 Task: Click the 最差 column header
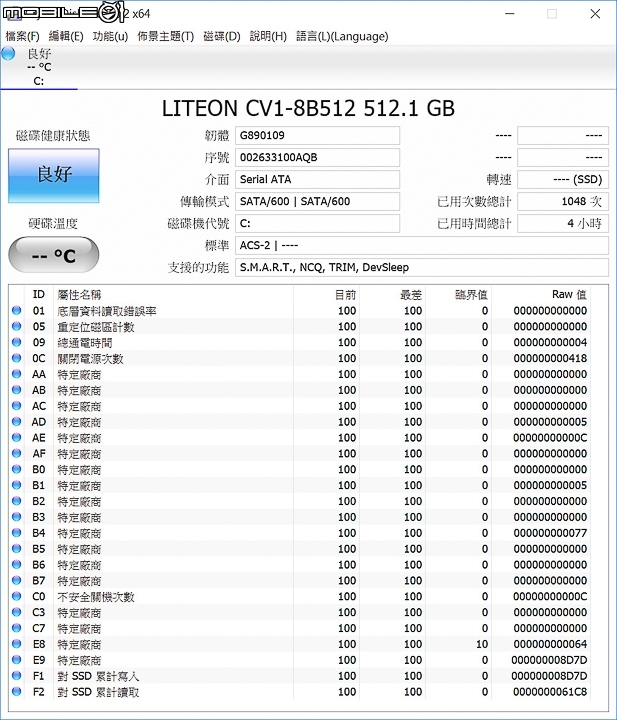point(411,294)
